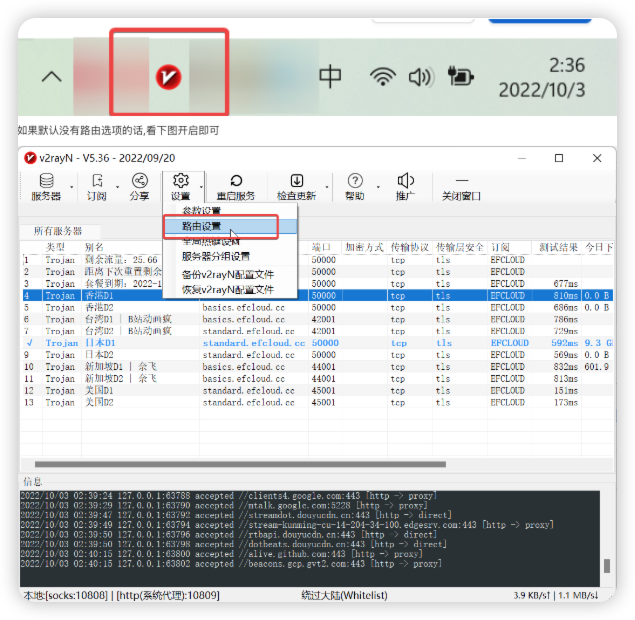Select server row 美国D2
The image size is (635, 620).
318,402
